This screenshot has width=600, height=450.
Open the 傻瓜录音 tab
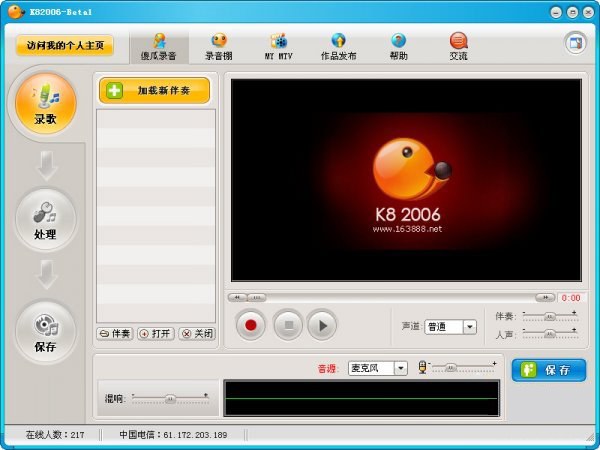pos(159,47)
